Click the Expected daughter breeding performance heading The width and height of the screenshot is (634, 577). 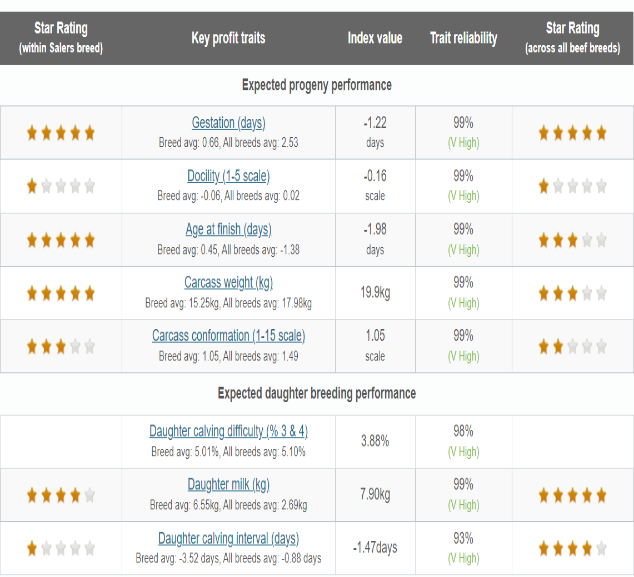pos(316,393)
